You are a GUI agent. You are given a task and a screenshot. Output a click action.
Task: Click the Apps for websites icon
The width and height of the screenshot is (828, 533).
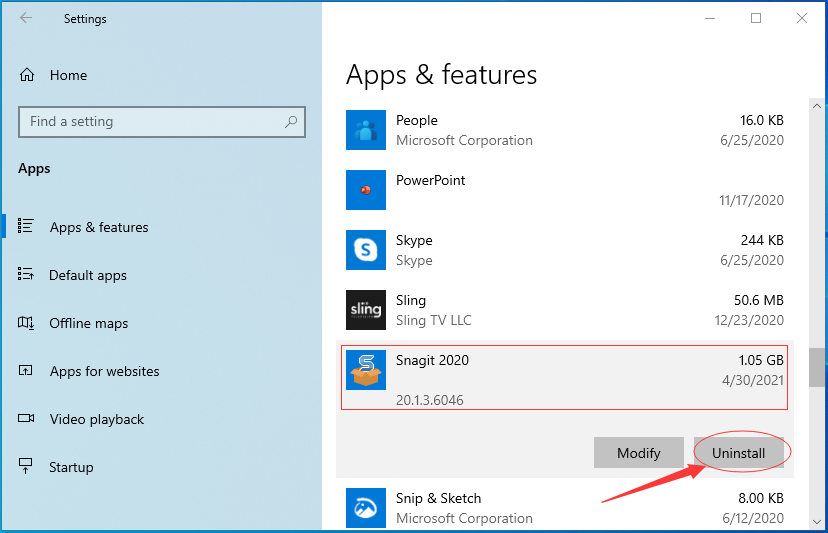pos(25,370)
